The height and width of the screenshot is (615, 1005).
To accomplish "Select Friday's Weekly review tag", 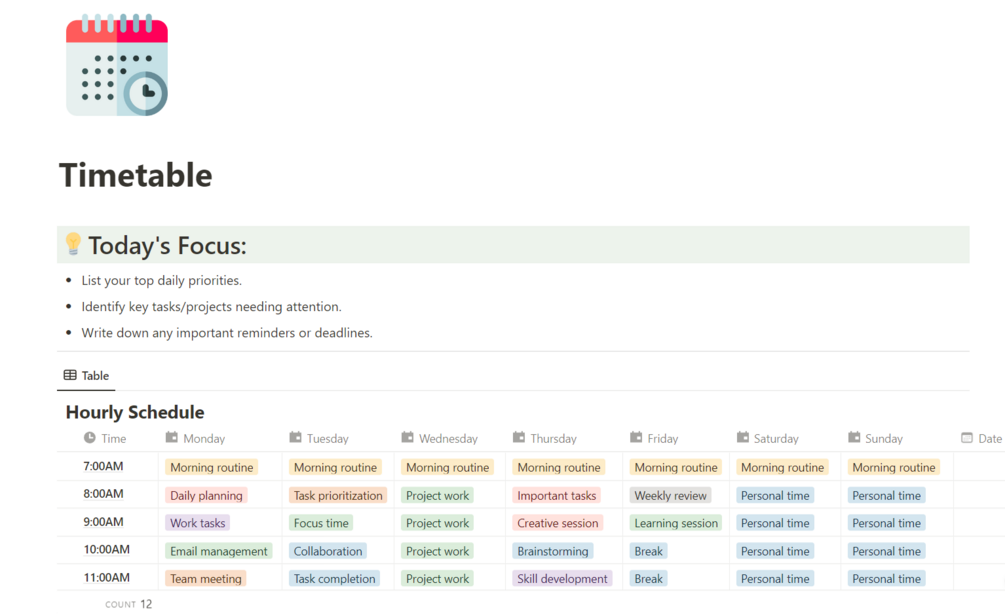I will coord(670,495).
